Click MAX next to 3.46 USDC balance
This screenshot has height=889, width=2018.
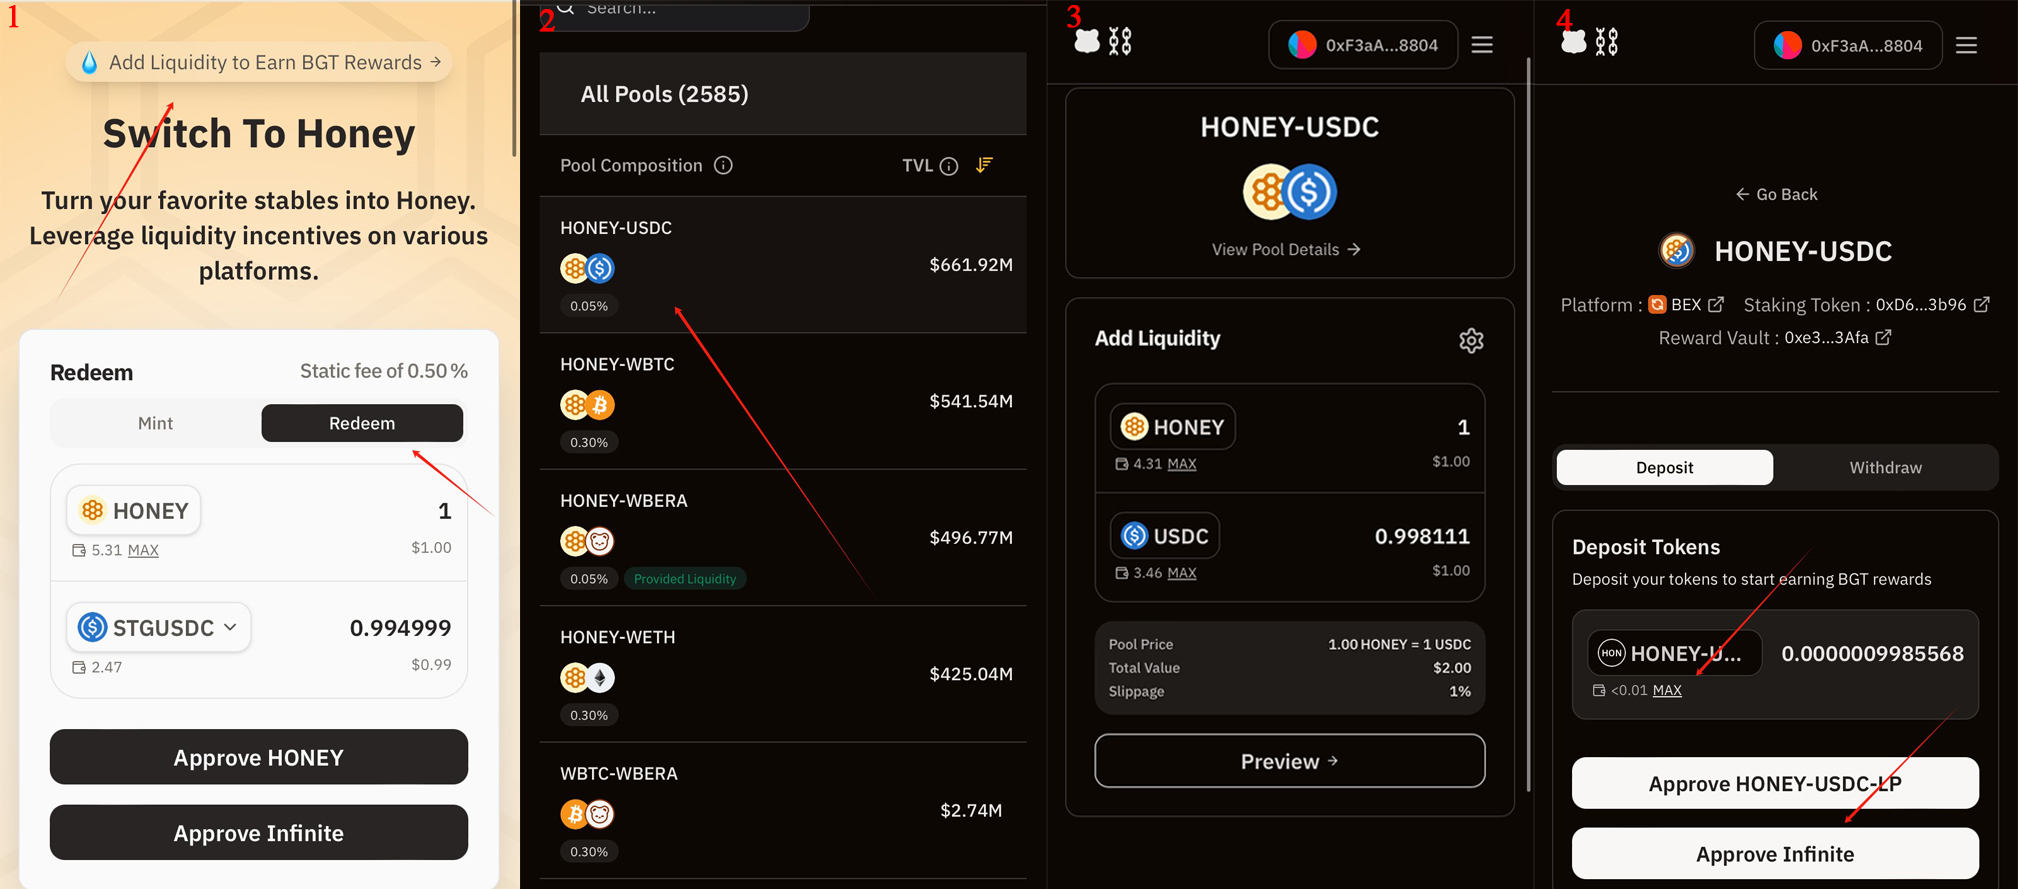[x=1182, y=573]
